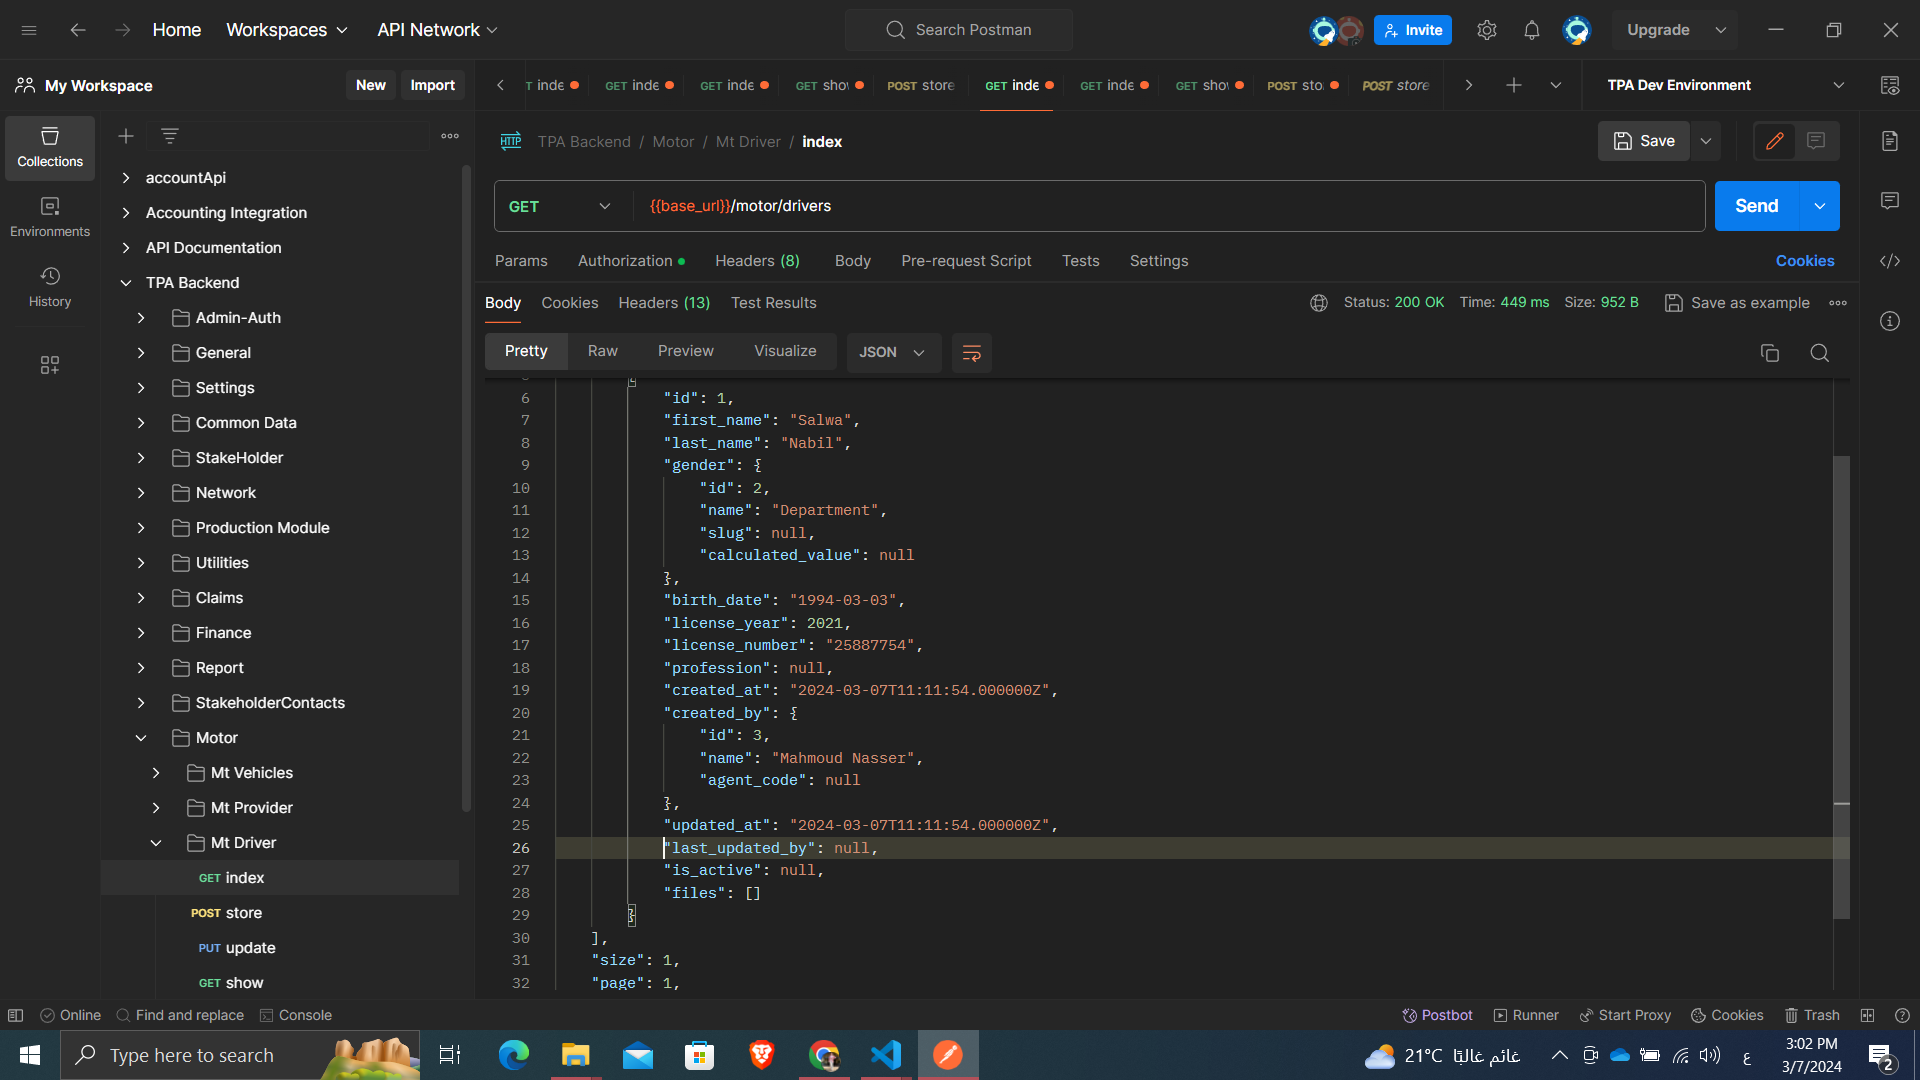
Task: Switch to the Test Results response tab
Action: point(773,303)
